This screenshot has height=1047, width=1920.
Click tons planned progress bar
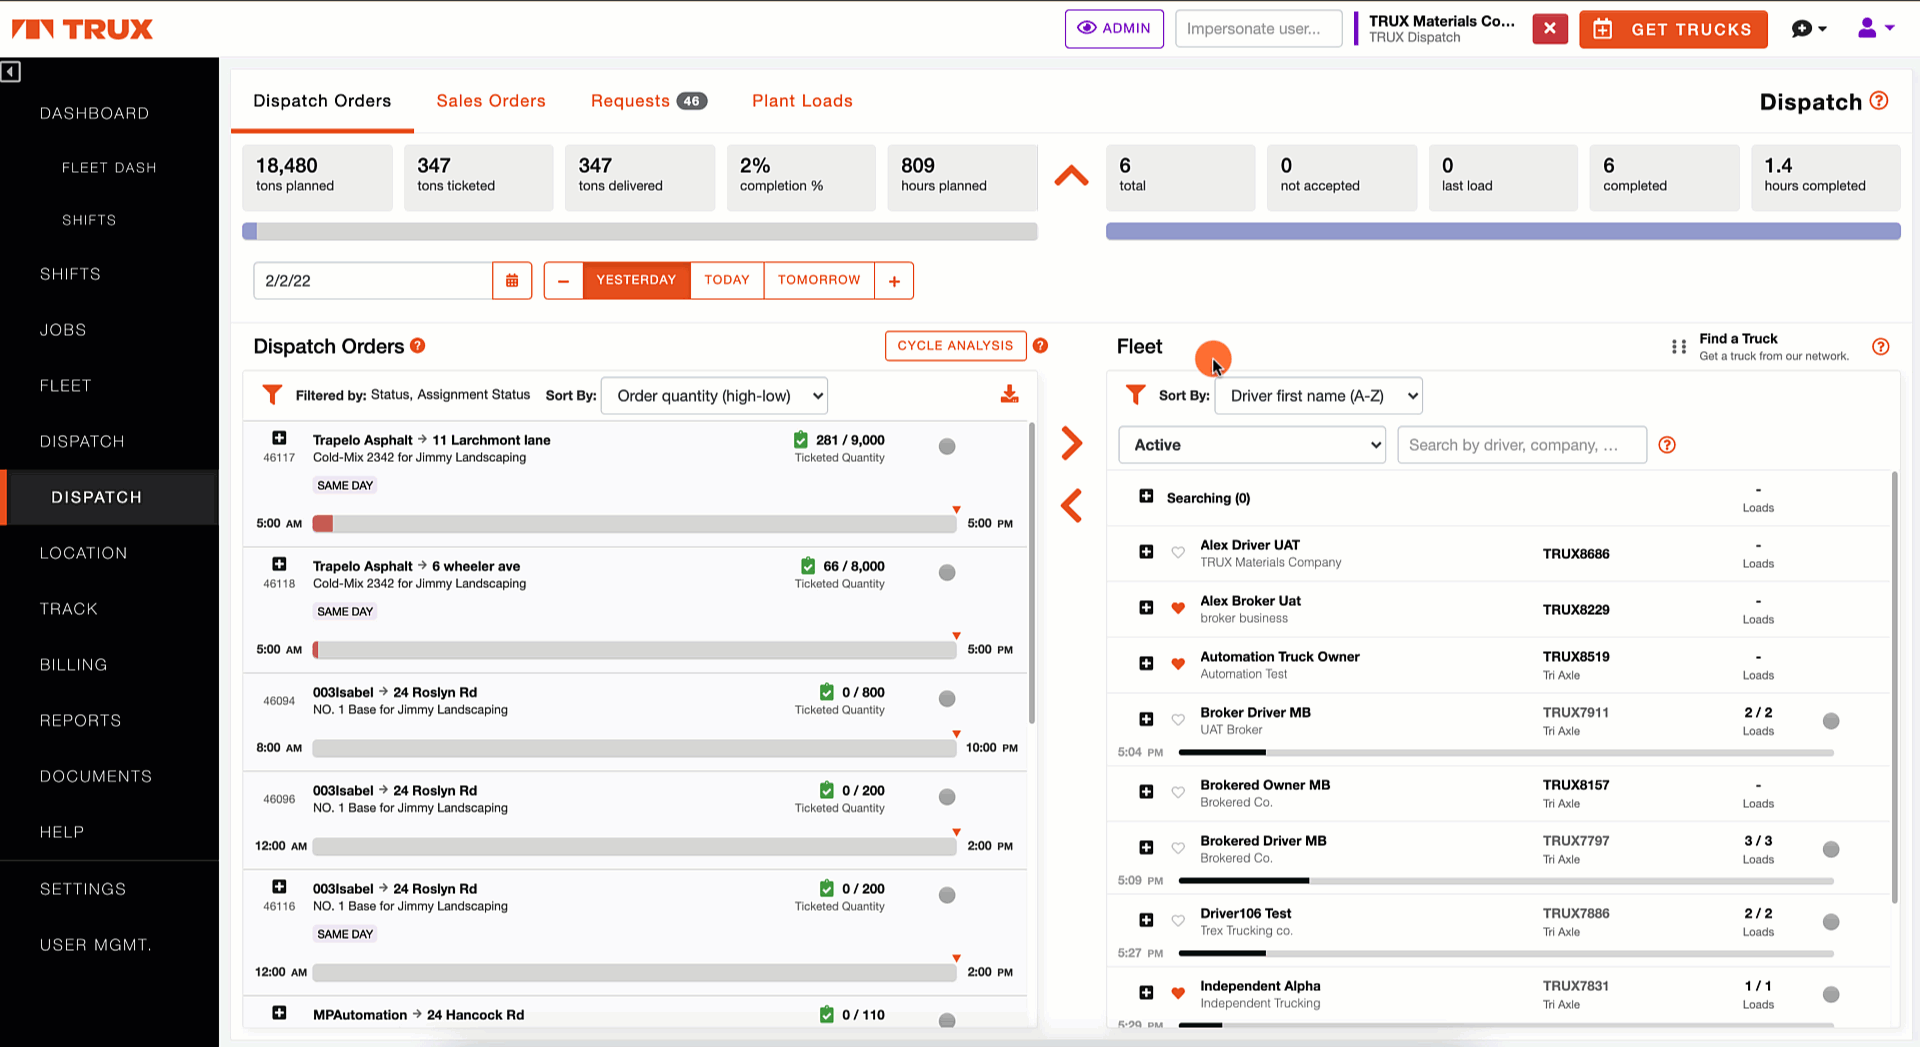click(x=640, y=232)
